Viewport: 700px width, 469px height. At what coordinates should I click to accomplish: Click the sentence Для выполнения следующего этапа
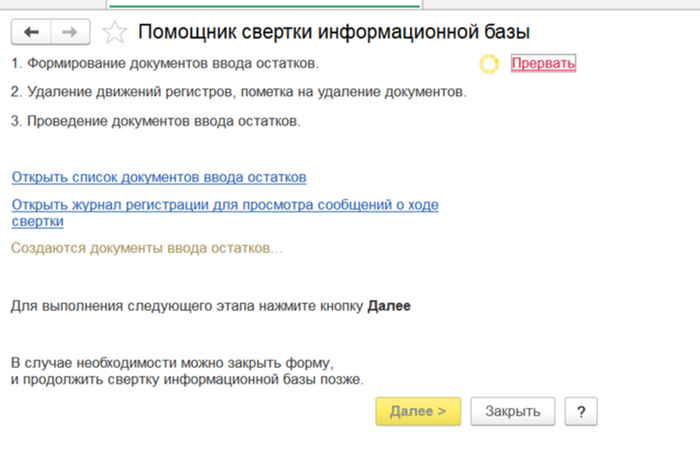(x=188, y=305)
